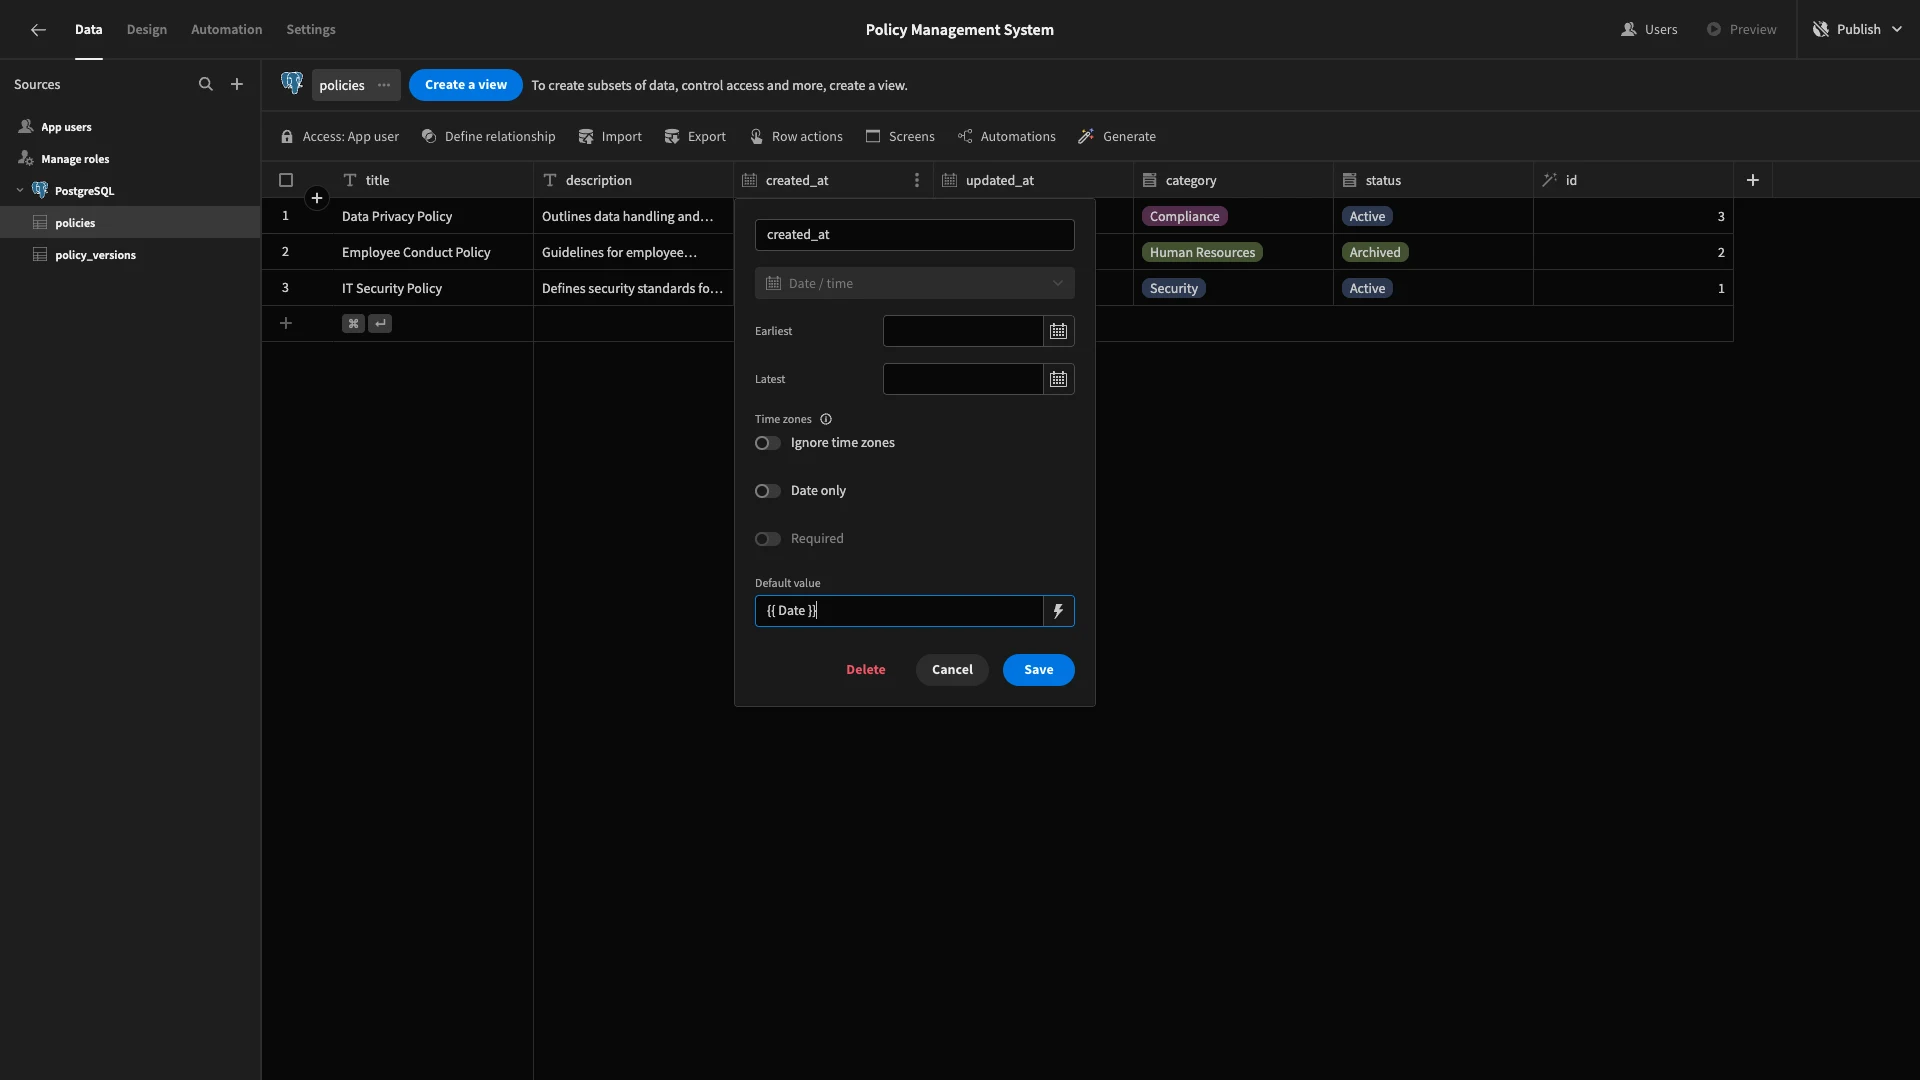Viewport: 1920px width, 1080px height.
Task: Click the search icon in Sources
Action: 206,85
